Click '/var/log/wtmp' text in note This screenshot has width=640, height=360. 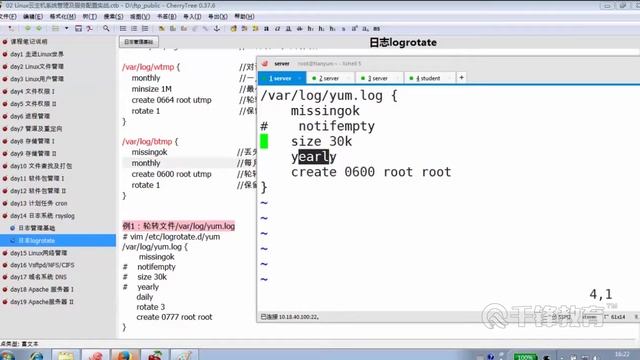tap(148, 67)
